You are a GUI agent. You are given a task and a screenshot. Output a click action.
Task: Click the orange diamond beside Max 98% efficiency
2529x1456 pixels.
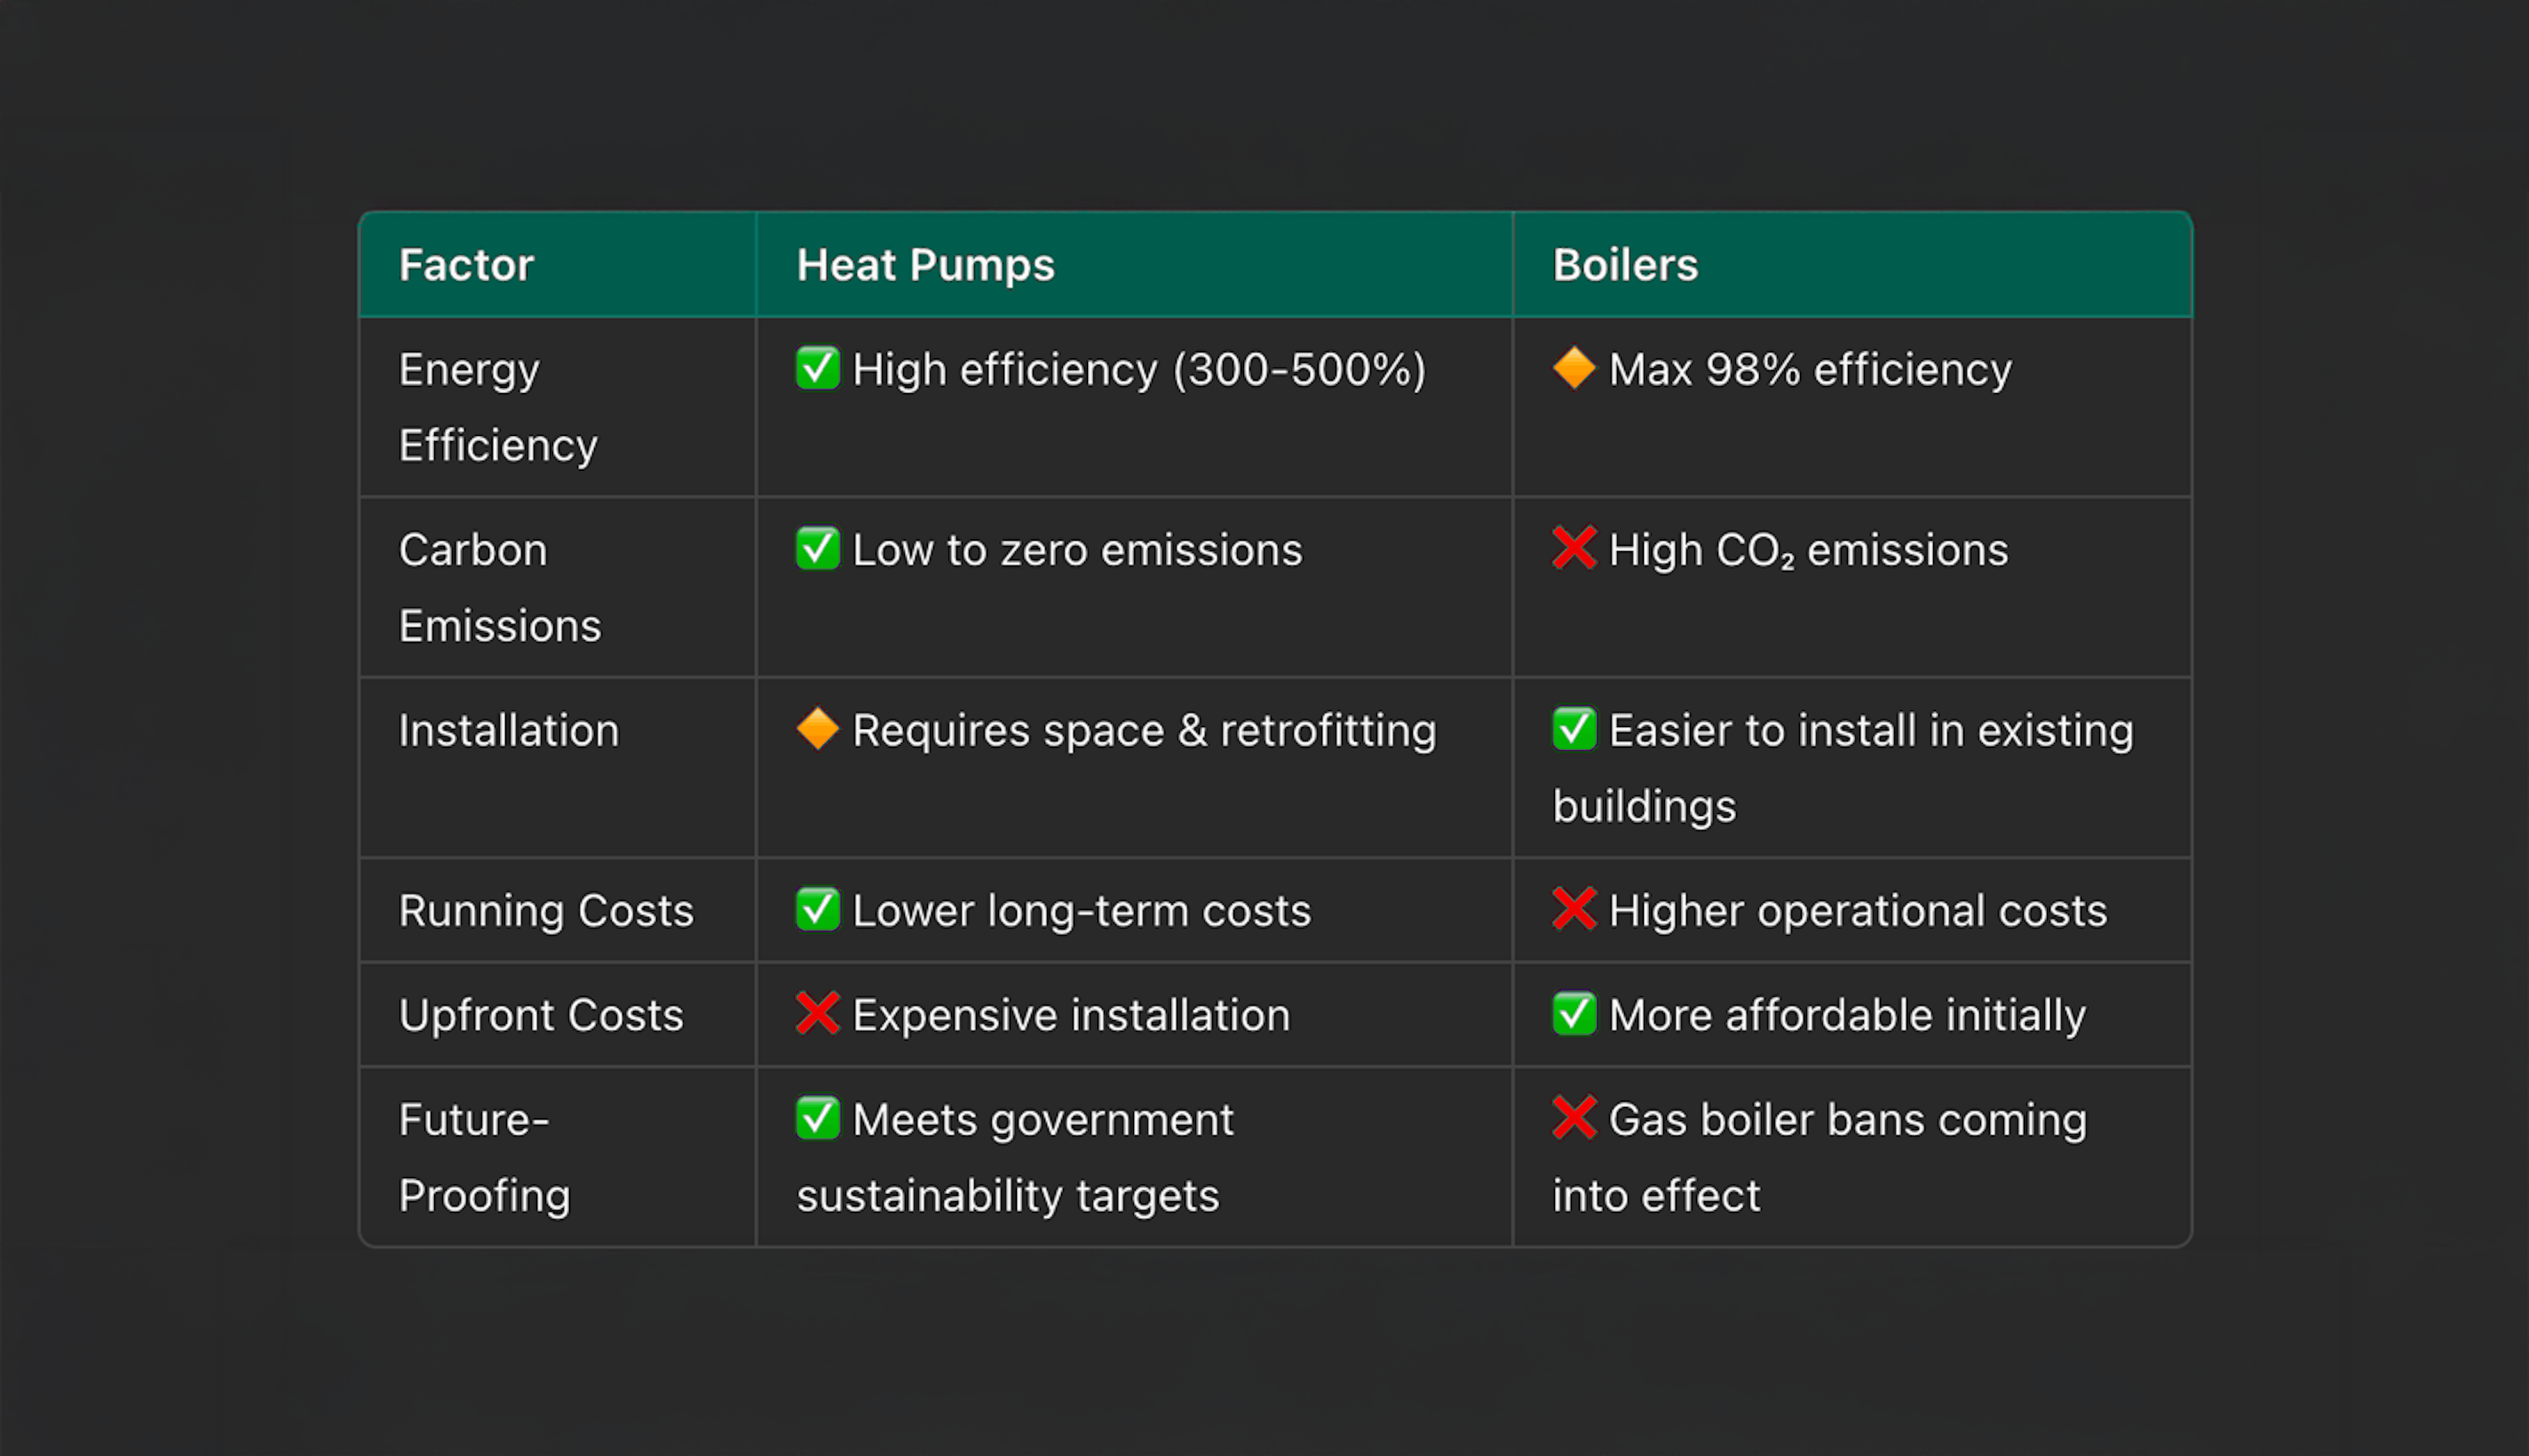click(x=1574, y=368)
